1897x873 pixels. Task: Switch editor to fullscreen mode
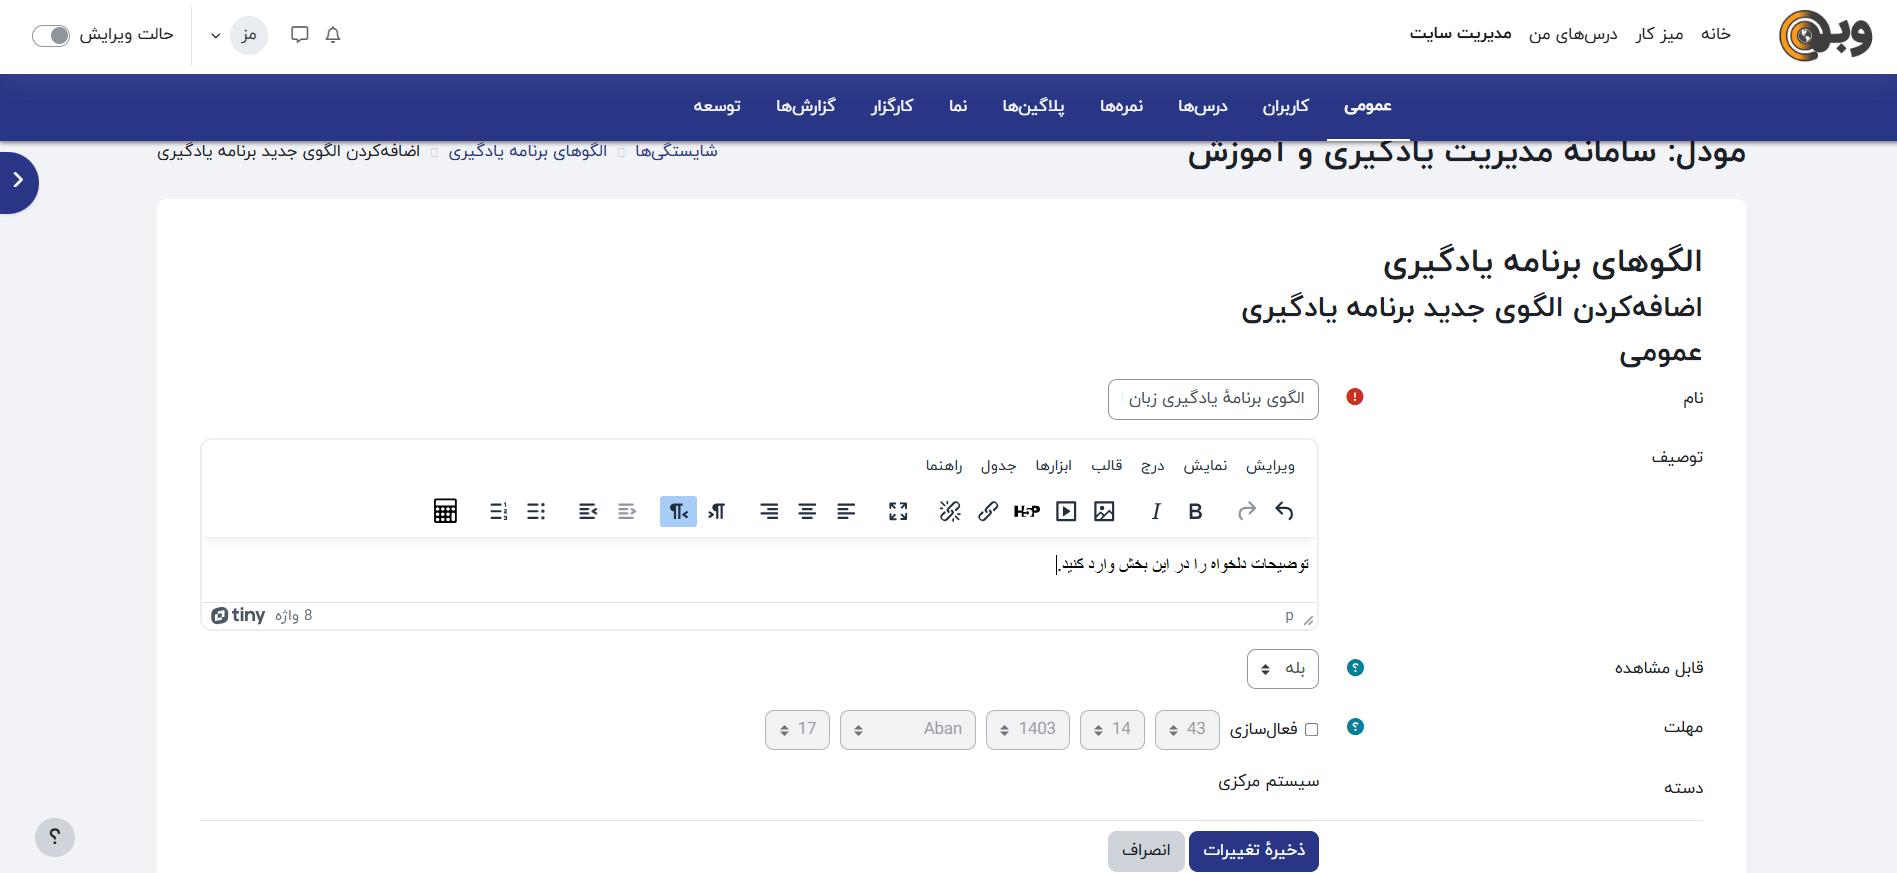(x=898, y=512)
